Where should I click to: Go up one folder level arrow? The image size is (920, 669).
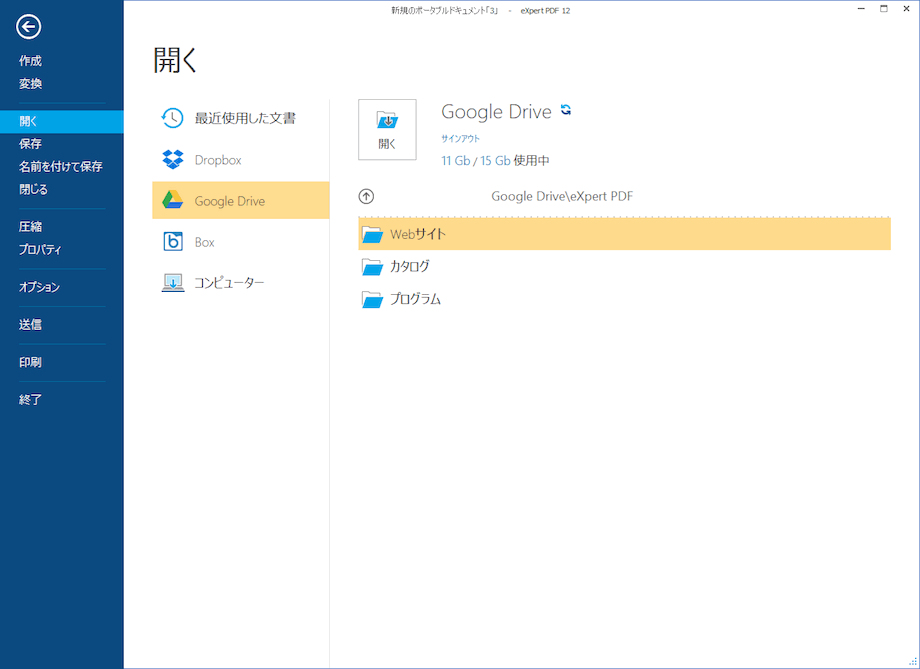[x=366, y=197]
